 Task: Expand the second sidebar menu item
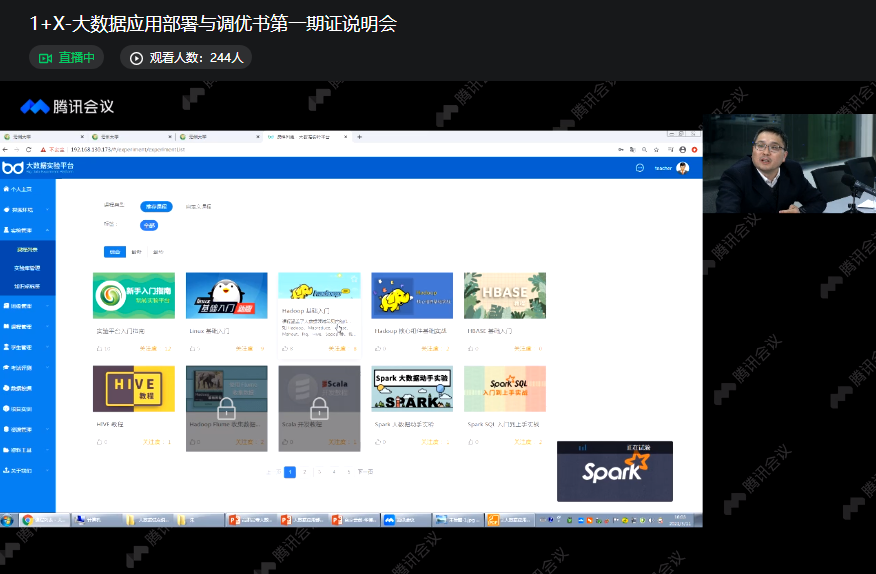[27, 210]
